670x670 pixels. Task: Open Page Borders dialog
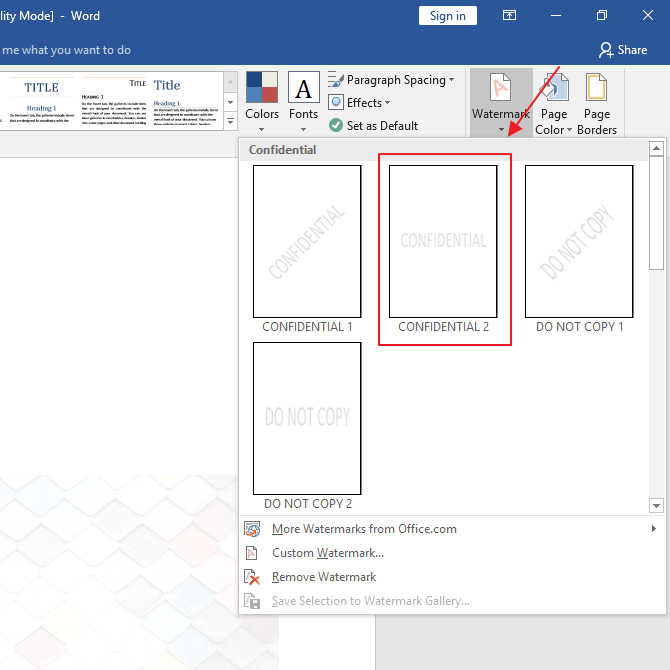[597, 103]
